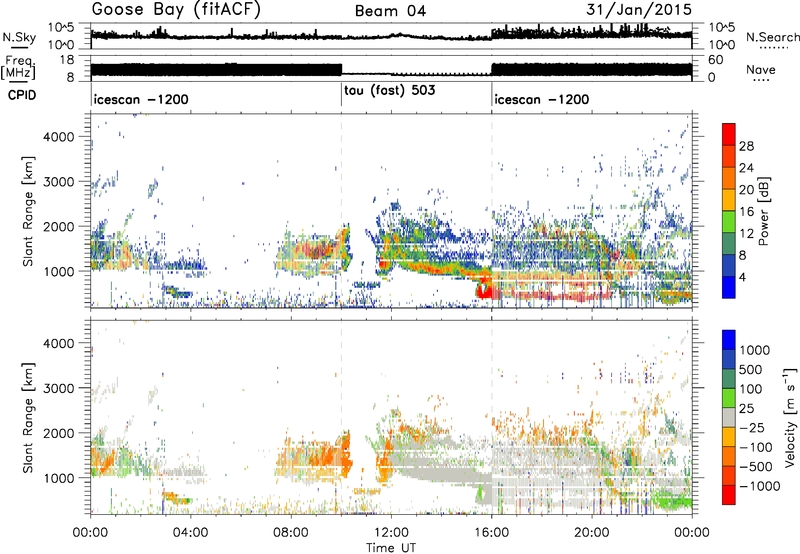800x554 pixels.
Task: Click the '16:00' time tick label
Action: (x=491, y=532)
